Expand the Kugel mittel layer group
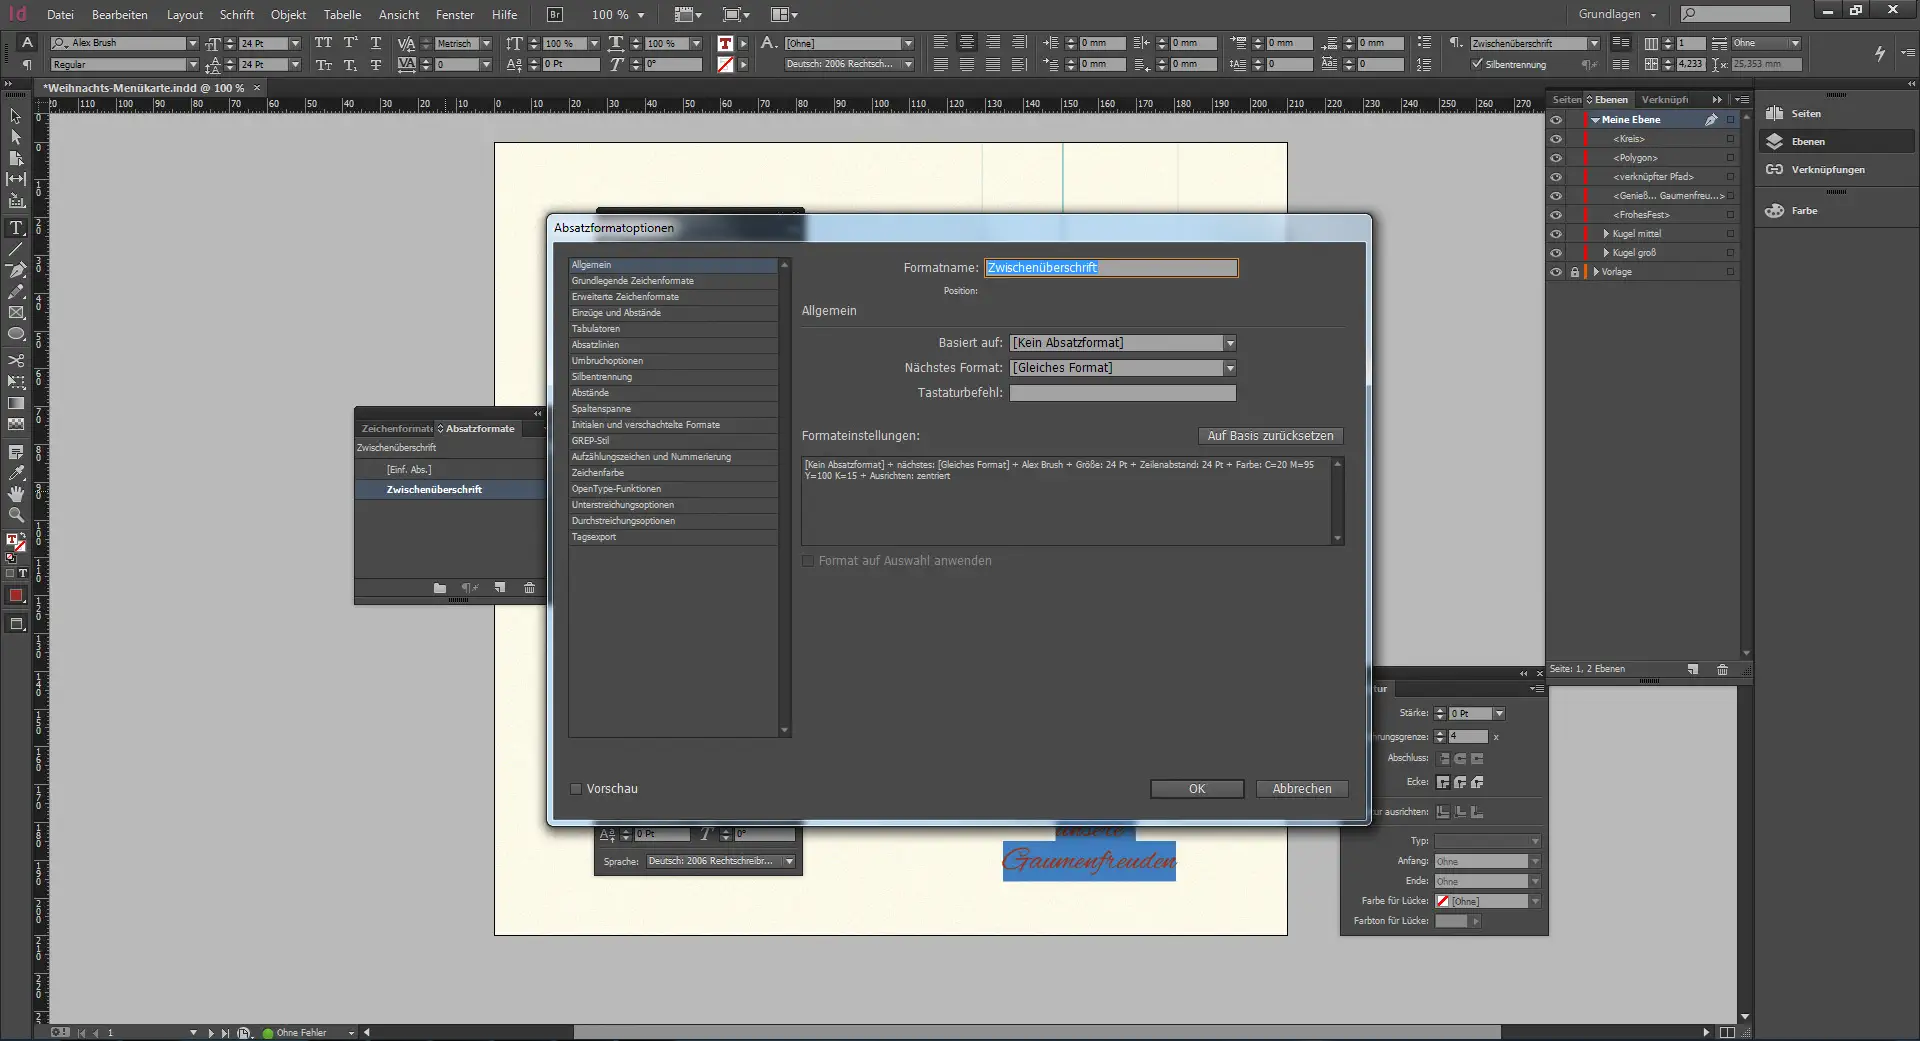1920x1041 pixels. click(x=1606, y=234)
